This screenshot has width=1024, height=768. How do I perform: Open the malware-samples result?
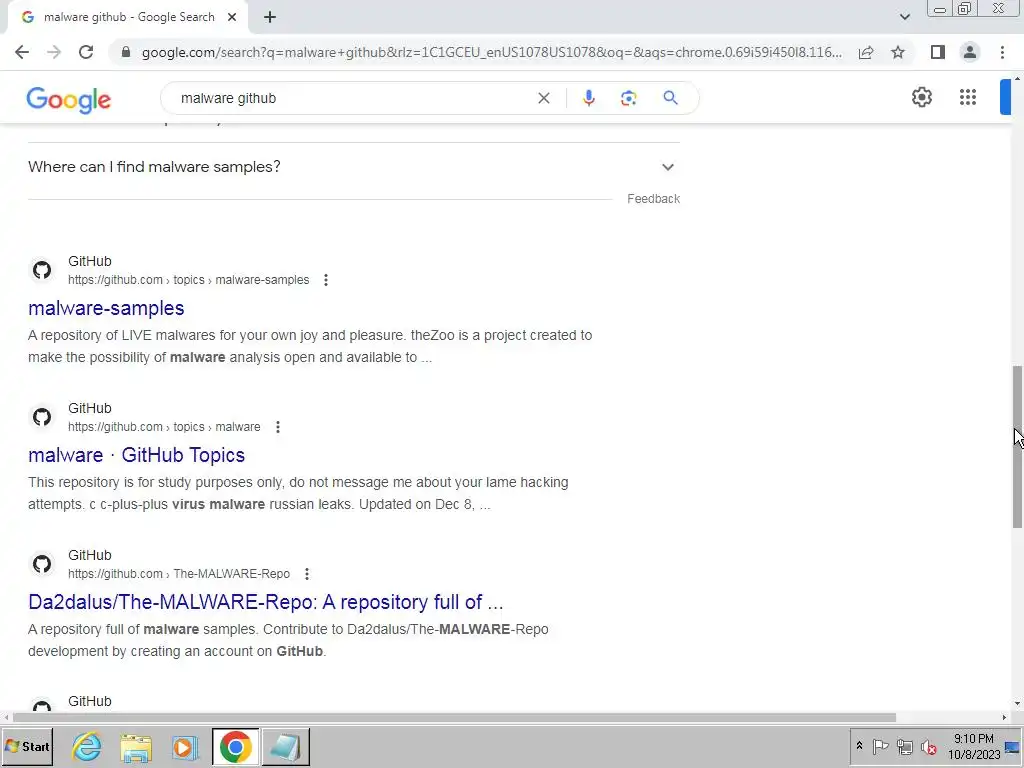[x=106, y=308]
